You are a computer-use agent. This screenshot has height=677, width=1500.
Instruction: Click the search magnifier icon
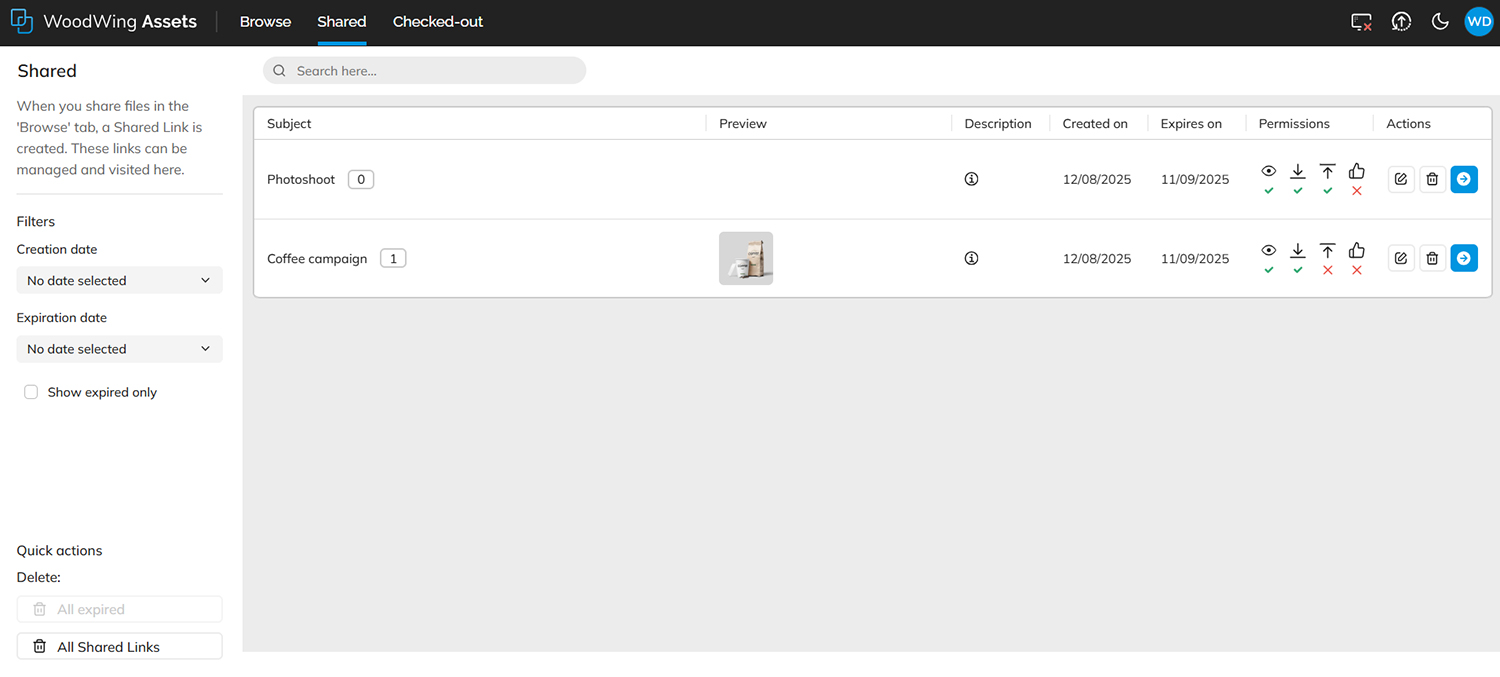click(279, 70)
